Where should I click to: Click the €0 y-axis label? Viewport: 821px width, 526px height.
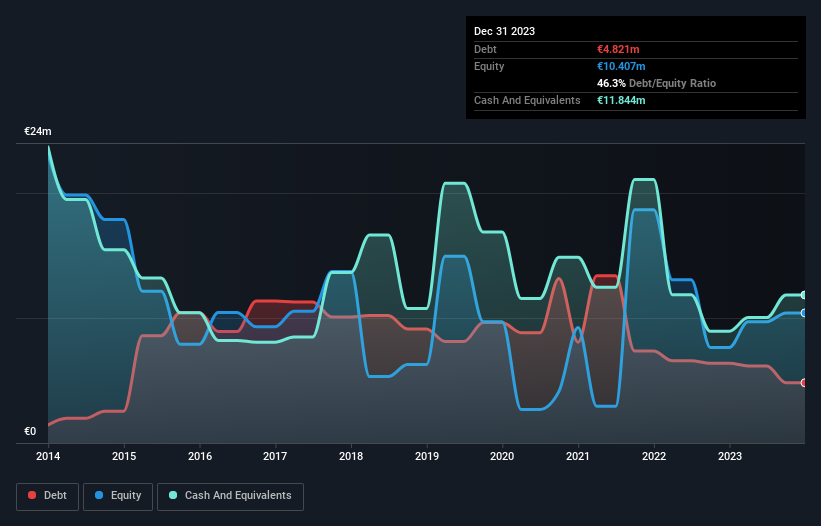point(30,431)
